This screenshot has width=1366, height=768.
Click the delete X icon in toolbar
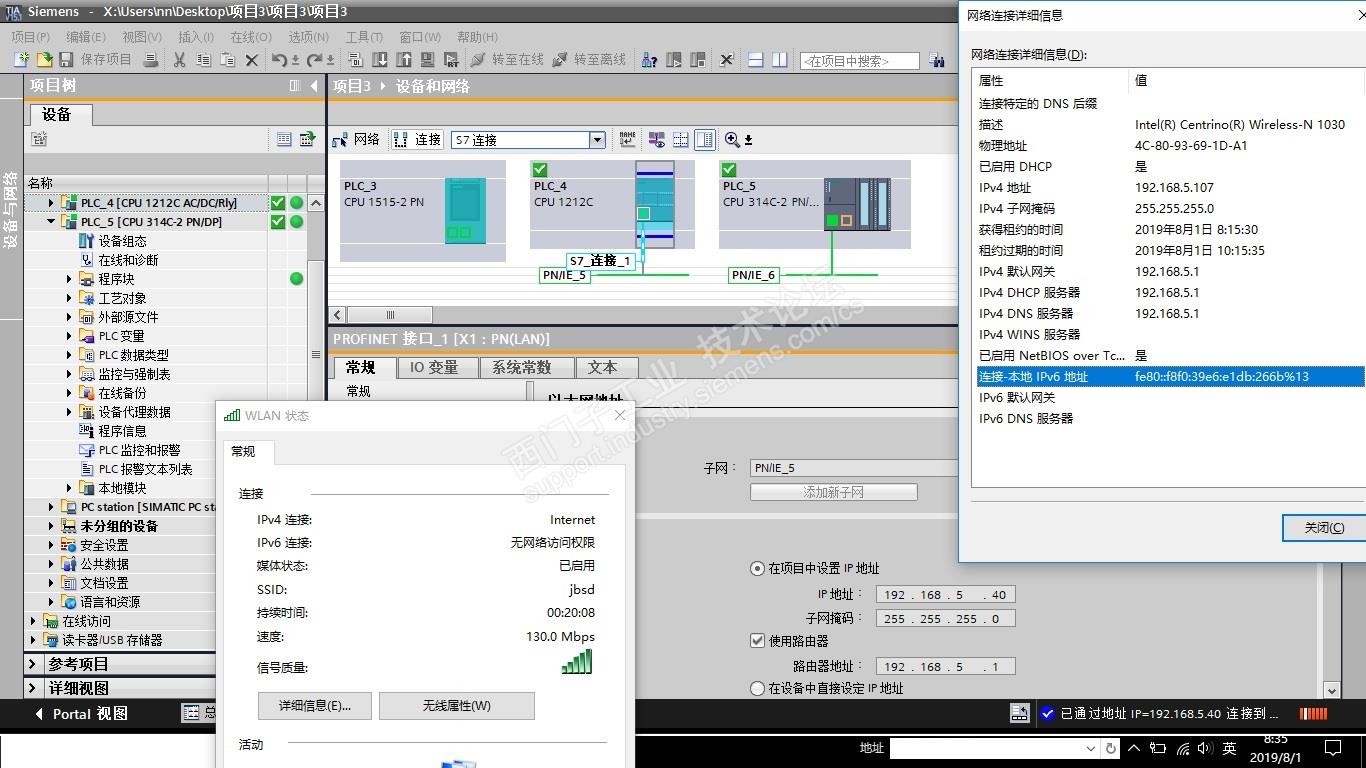[x=252, y=60]
